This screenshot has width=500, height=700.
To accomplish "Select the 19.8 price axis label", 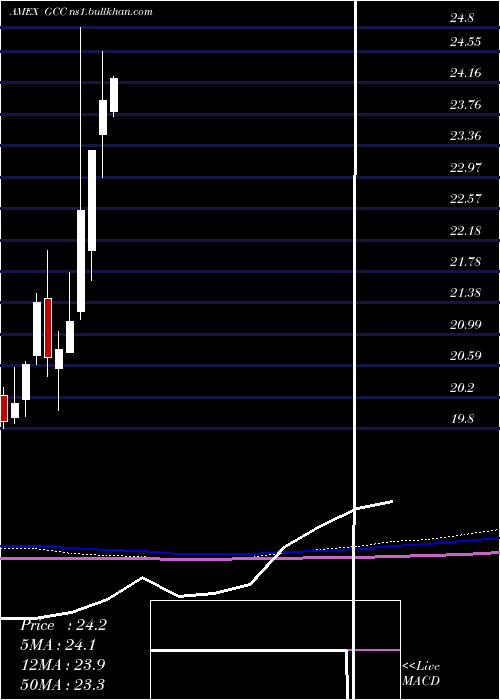I will [x=462, y=419].
